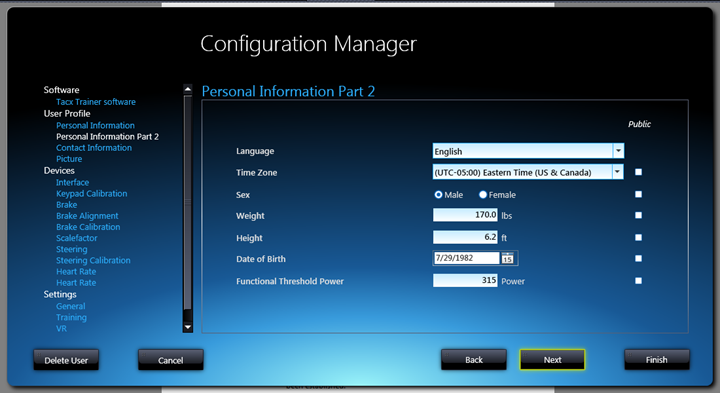Open Brake Calibration page
This screenshot has height=393, width=720.
click(x=88, y=227)
